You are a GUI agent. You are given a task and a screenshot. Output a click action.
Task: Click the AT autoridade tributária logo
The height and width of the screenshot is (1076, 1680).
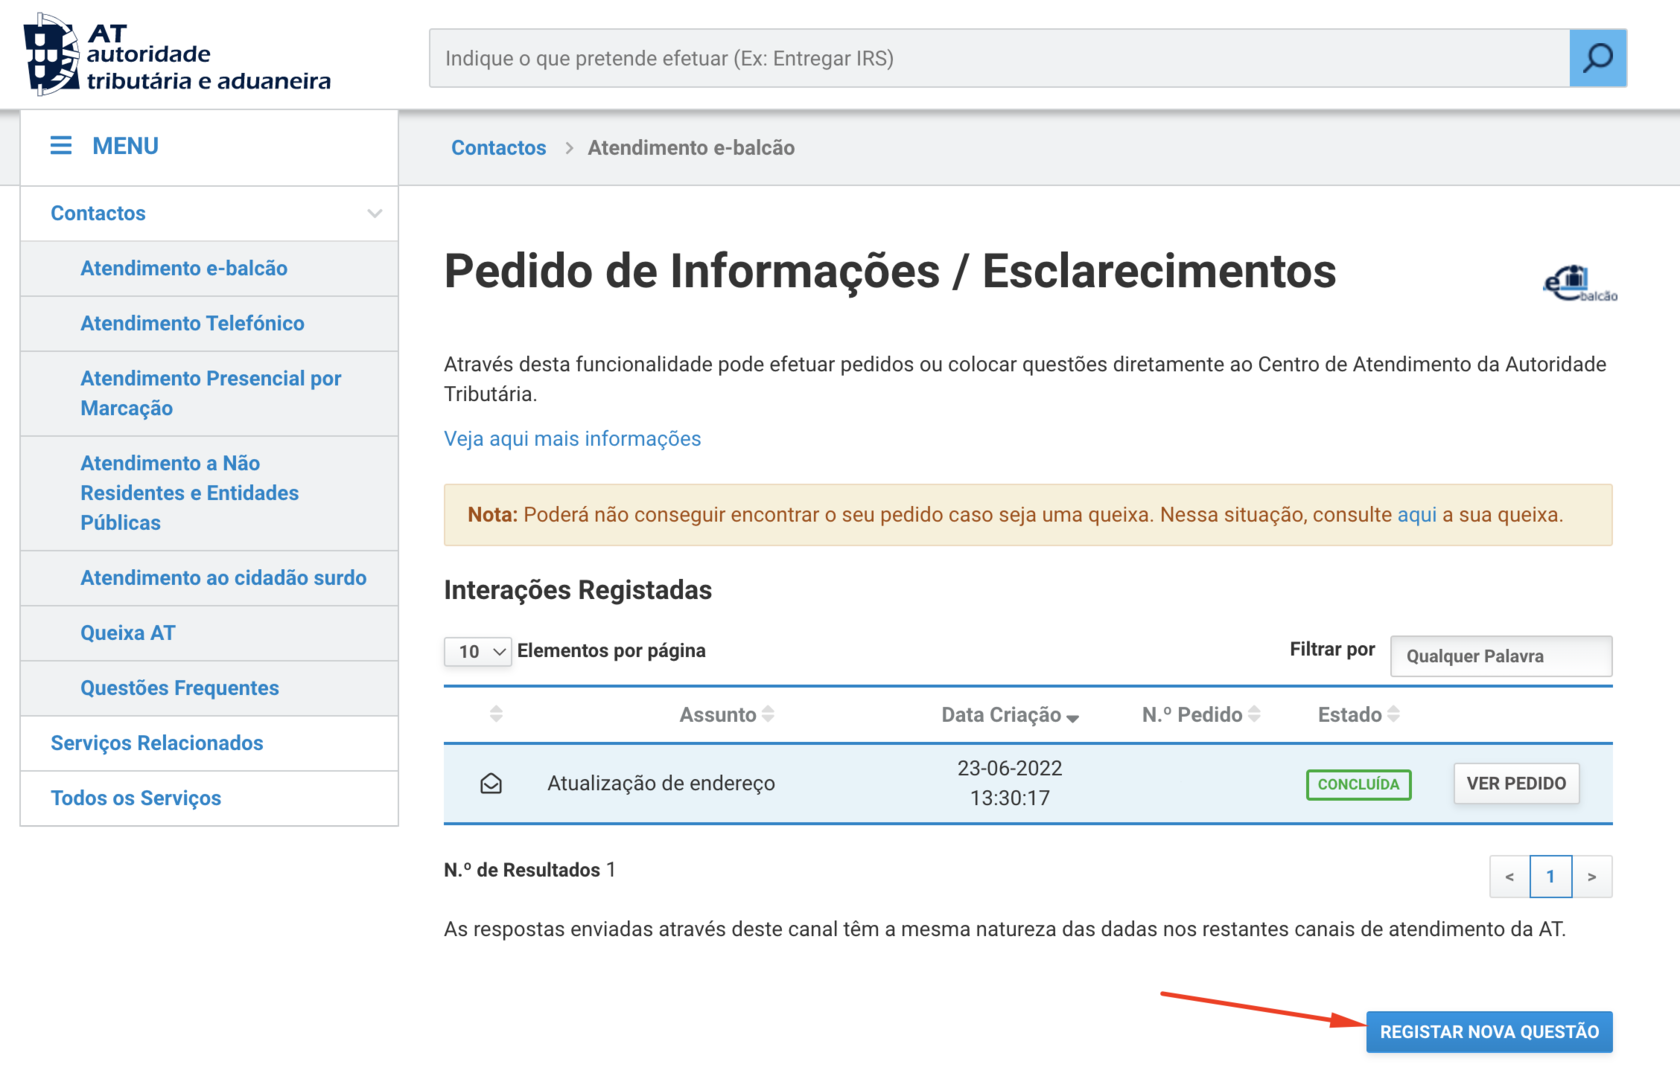(177, 56)
